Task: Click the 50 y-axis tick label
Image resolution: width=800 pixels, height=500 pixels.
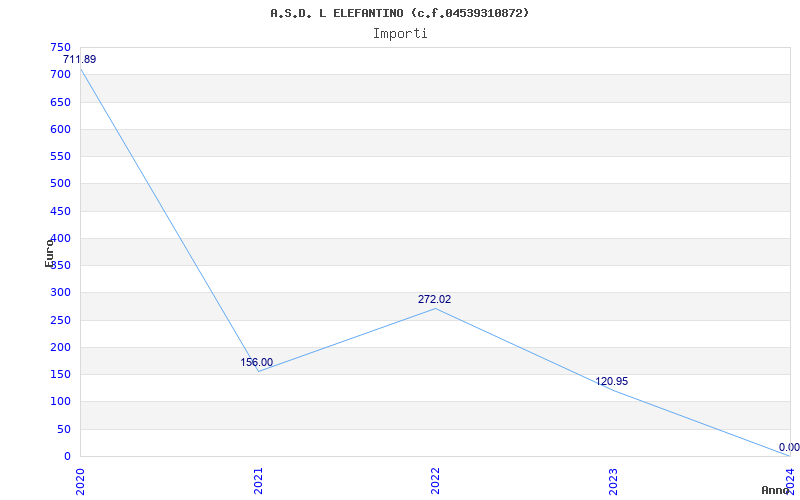Action: [64, 430]
